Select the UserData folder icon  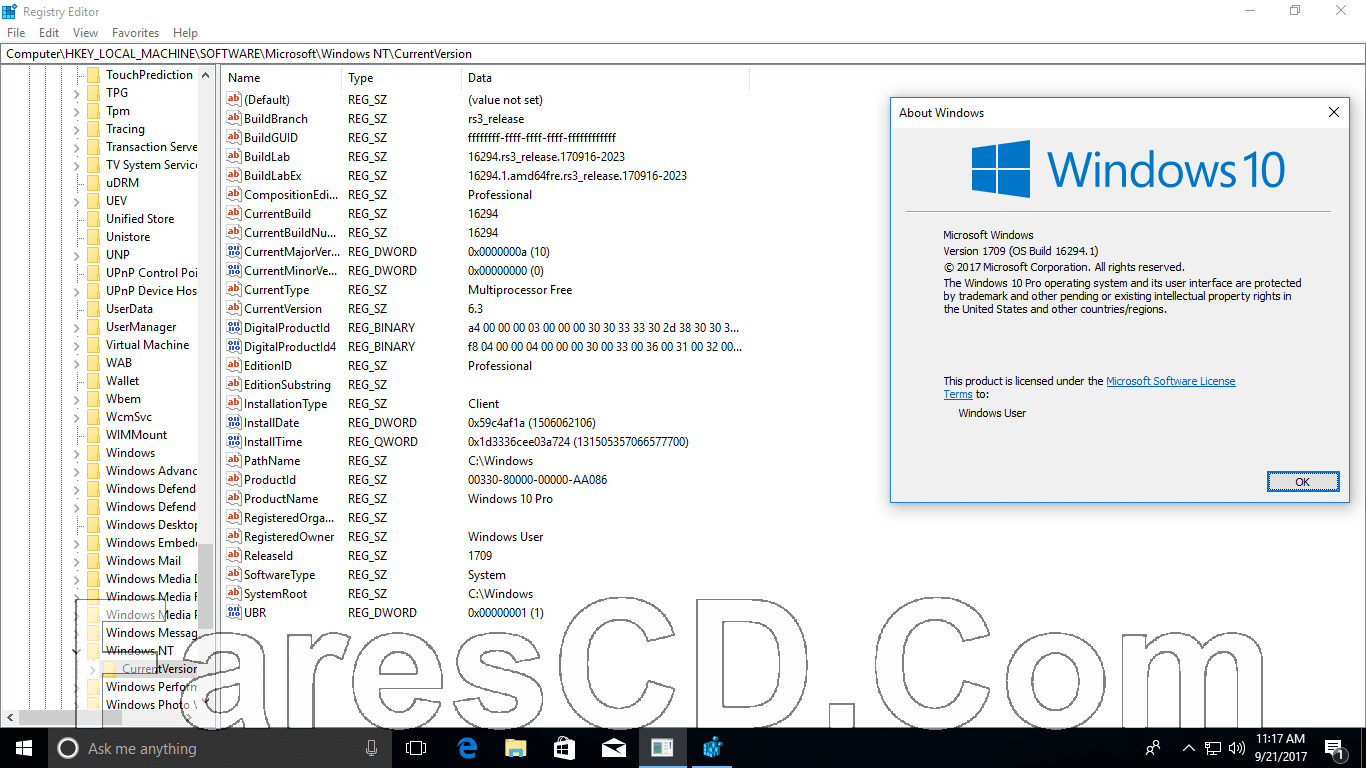(x=93, y=309)
